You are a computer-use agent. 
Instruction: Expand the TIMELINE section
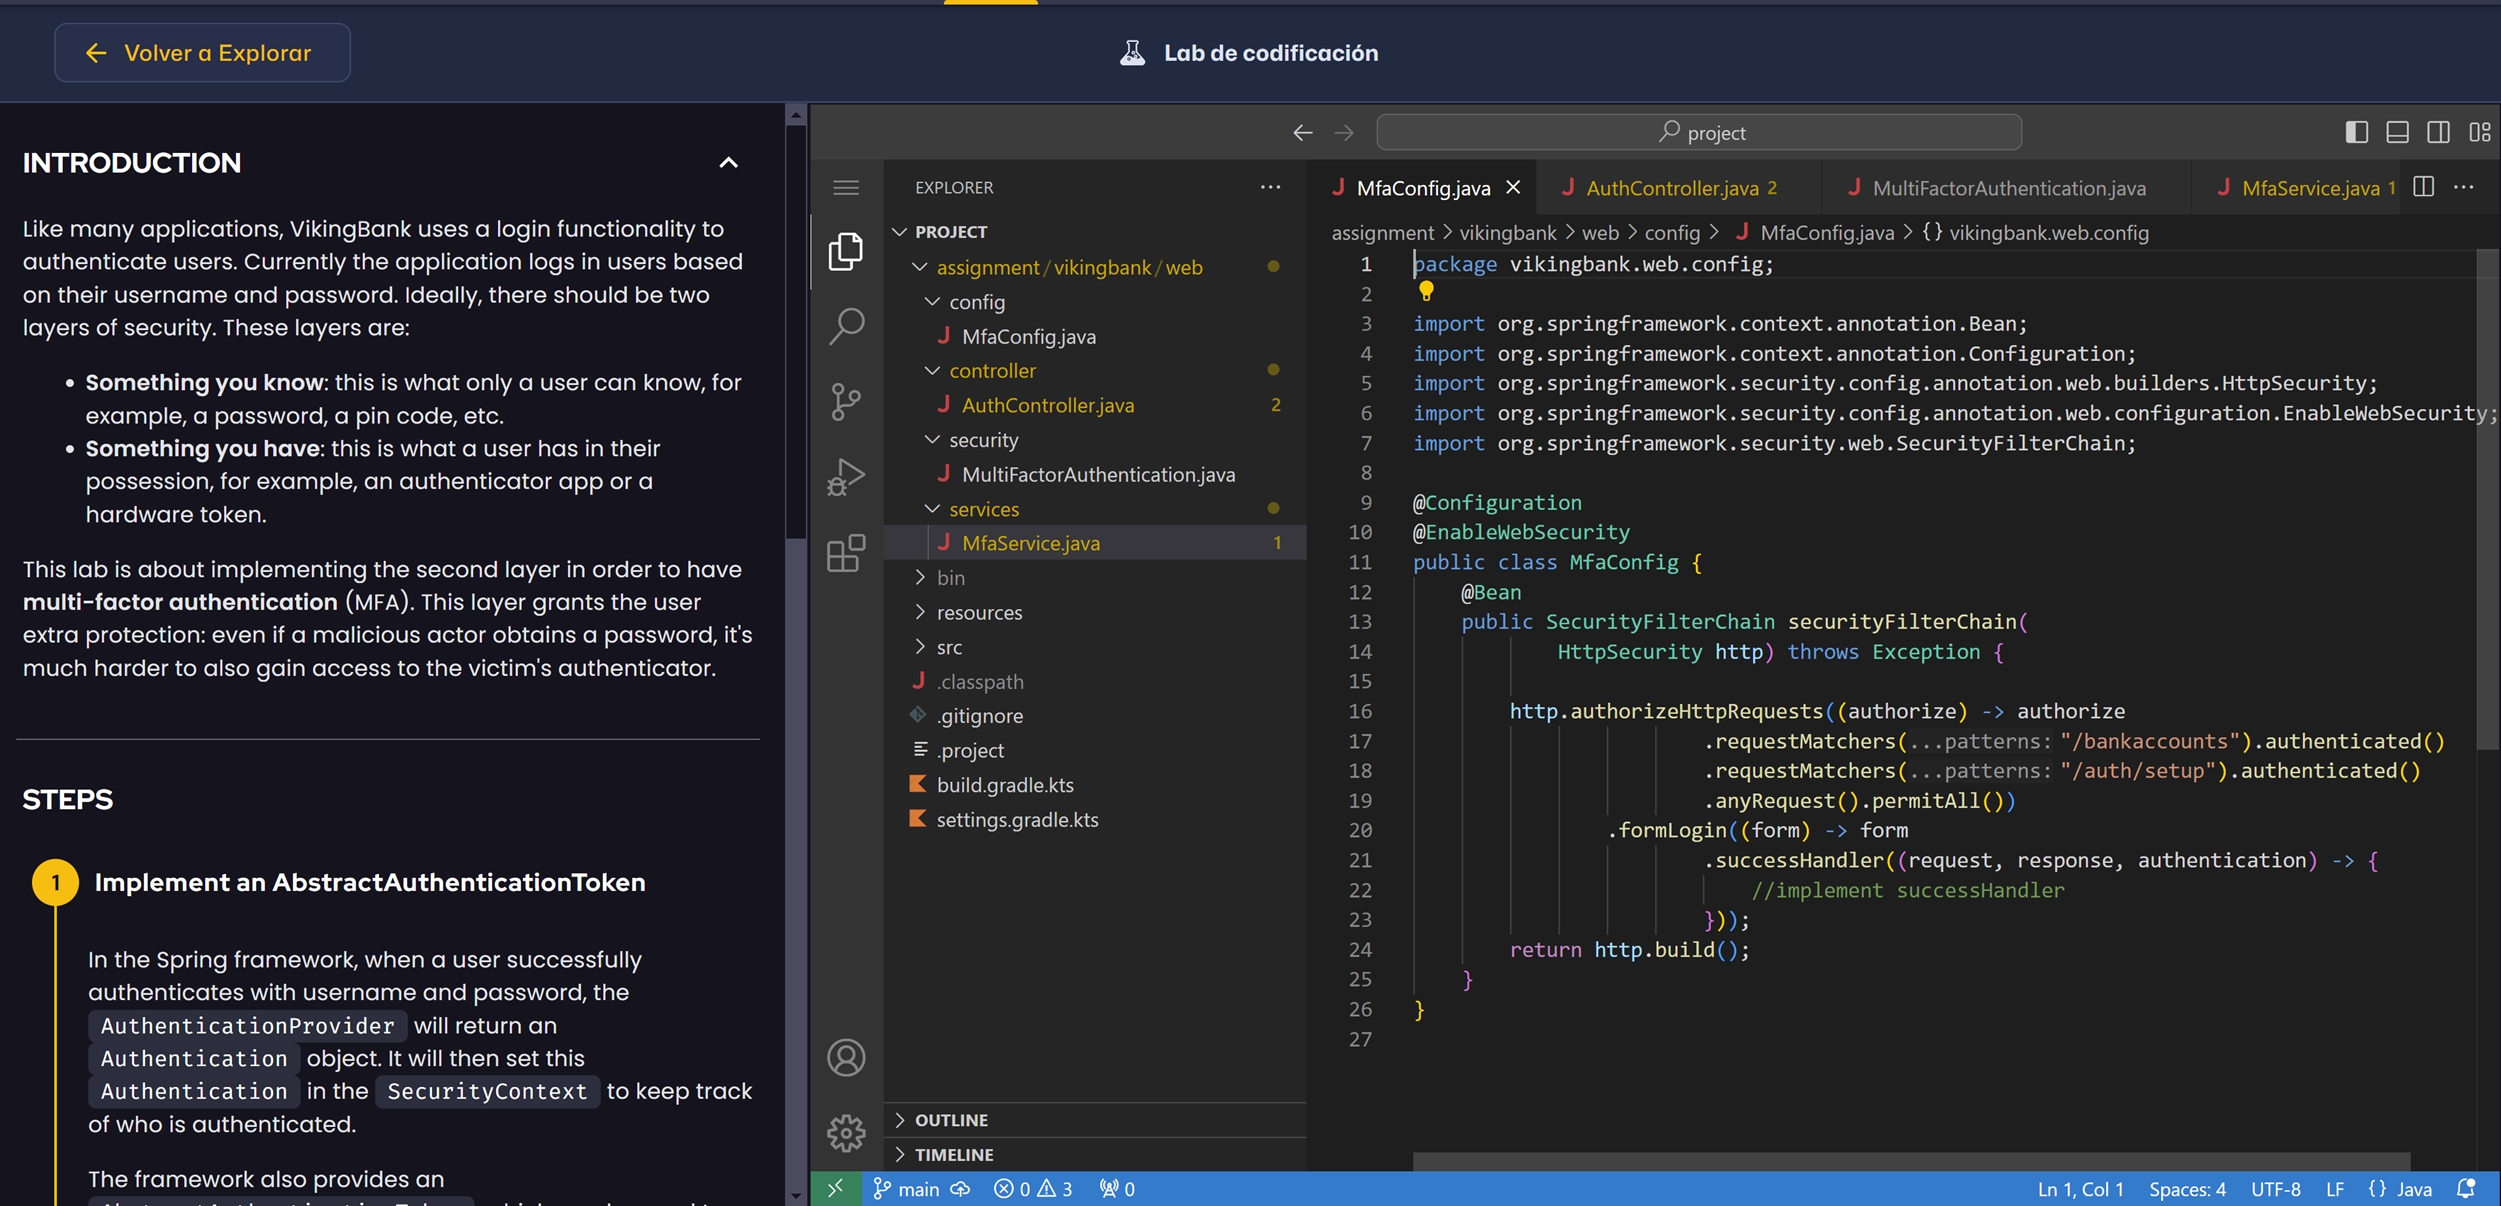click(x=1095, y=1155)
